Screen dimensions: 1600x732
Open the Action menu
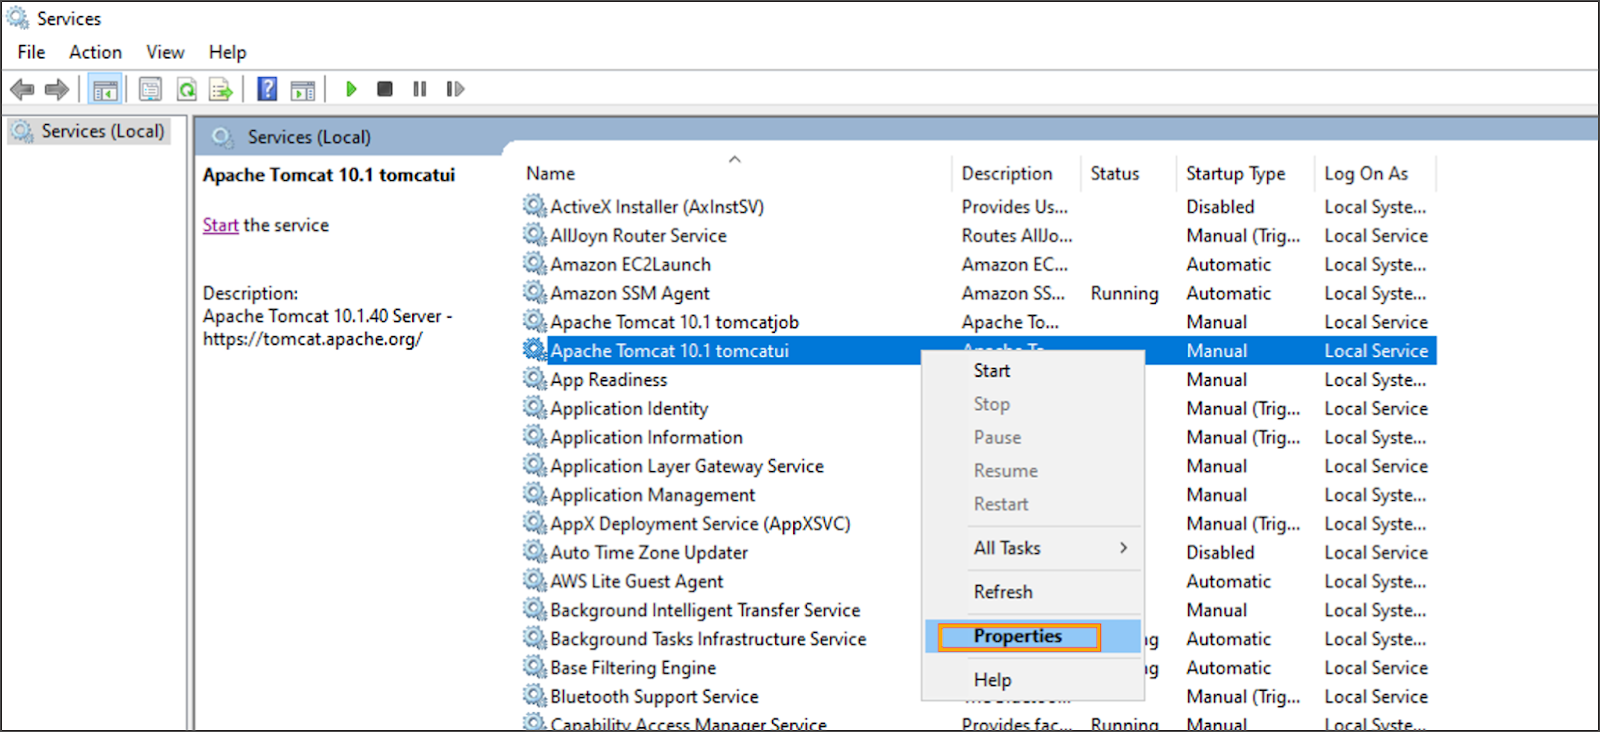[95, 52]
